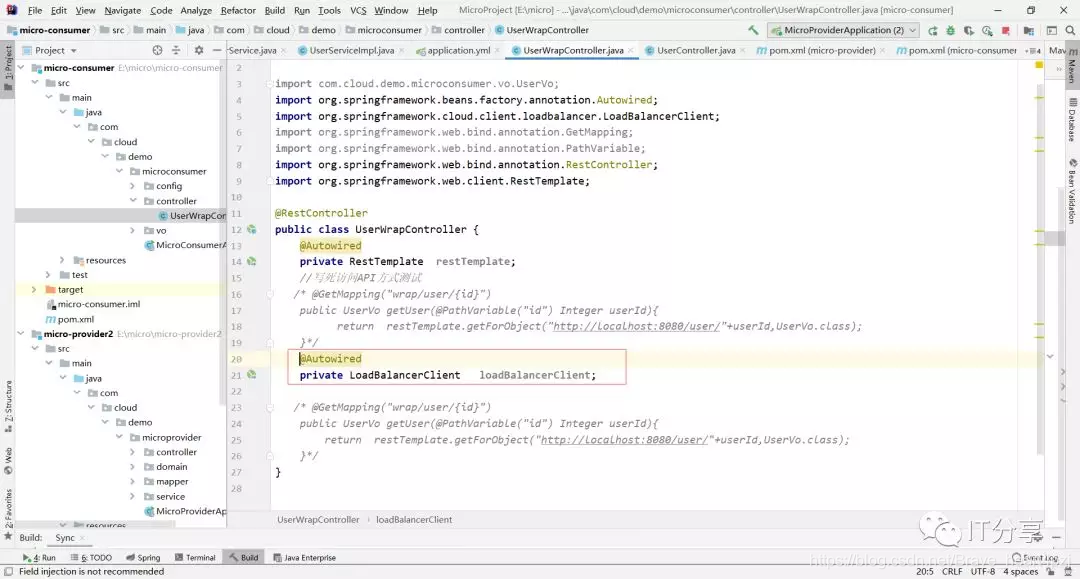The height and width of the screenshot is (579, 1080).
Task: Select pom.xml under micro-consumer in tree
Action: [x=75, y=319]
